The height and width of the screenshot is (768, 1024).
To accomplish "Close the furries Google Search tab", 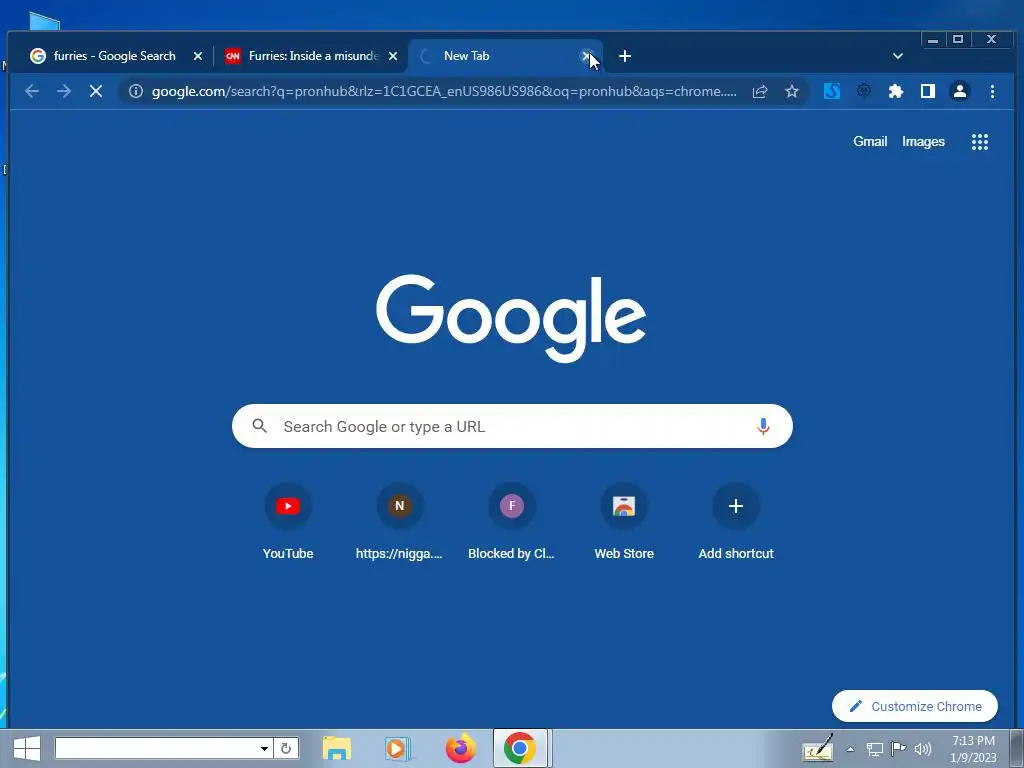I will click(198, 56).
